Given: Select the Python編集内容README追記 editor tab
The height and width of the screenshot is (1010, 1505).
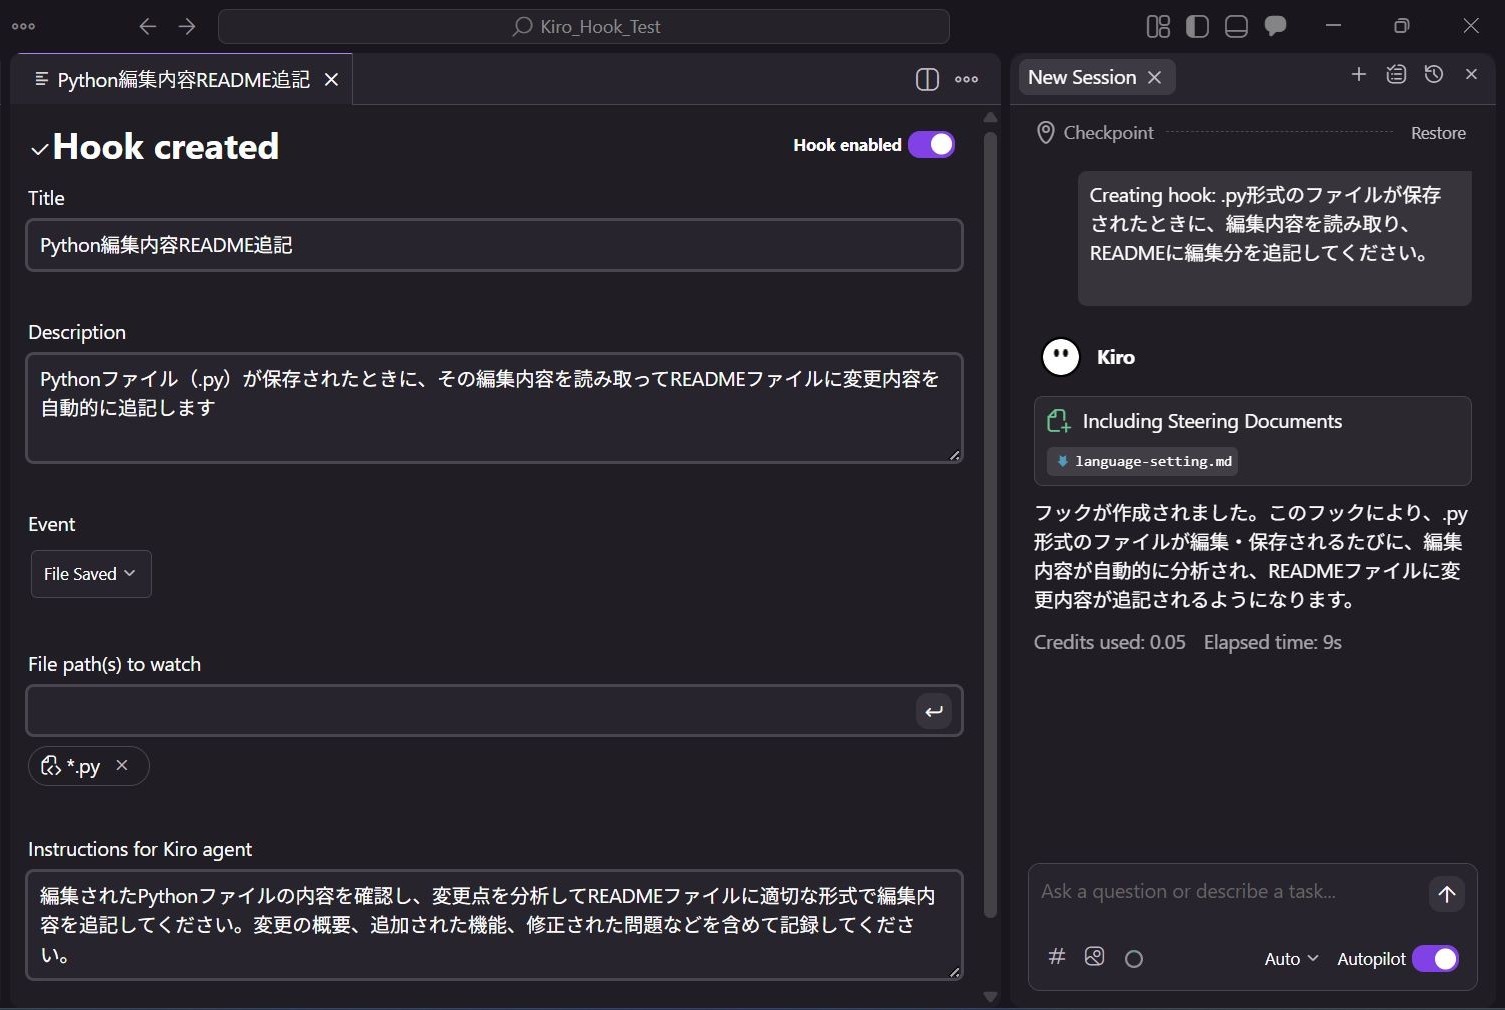Looking at the screenshot, I should coord(182,80).
